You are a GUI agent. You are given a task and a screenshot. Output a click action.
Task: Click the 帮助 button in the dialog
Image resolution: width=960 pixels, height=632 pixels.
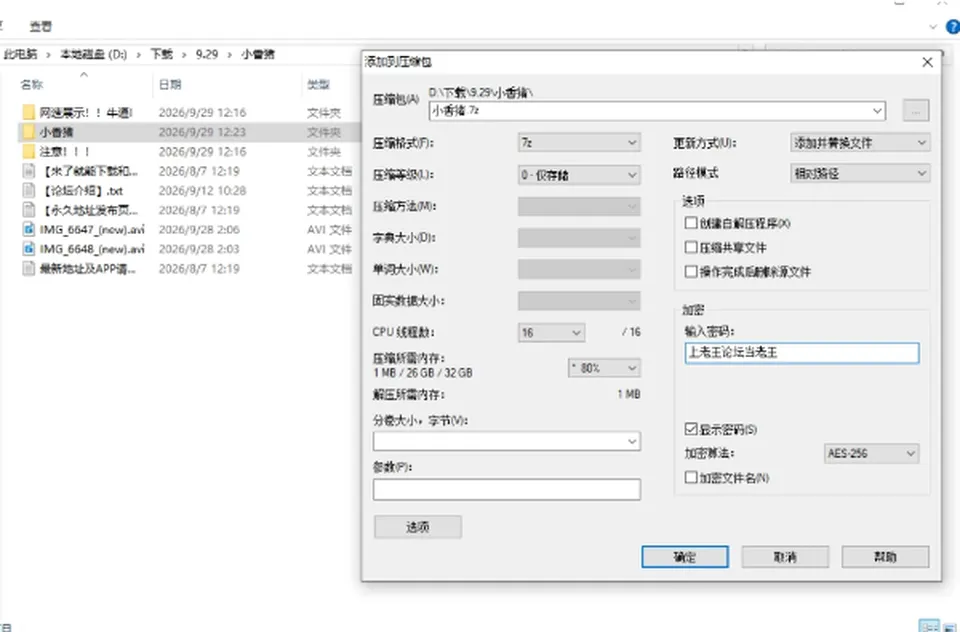tap(885, 557)
